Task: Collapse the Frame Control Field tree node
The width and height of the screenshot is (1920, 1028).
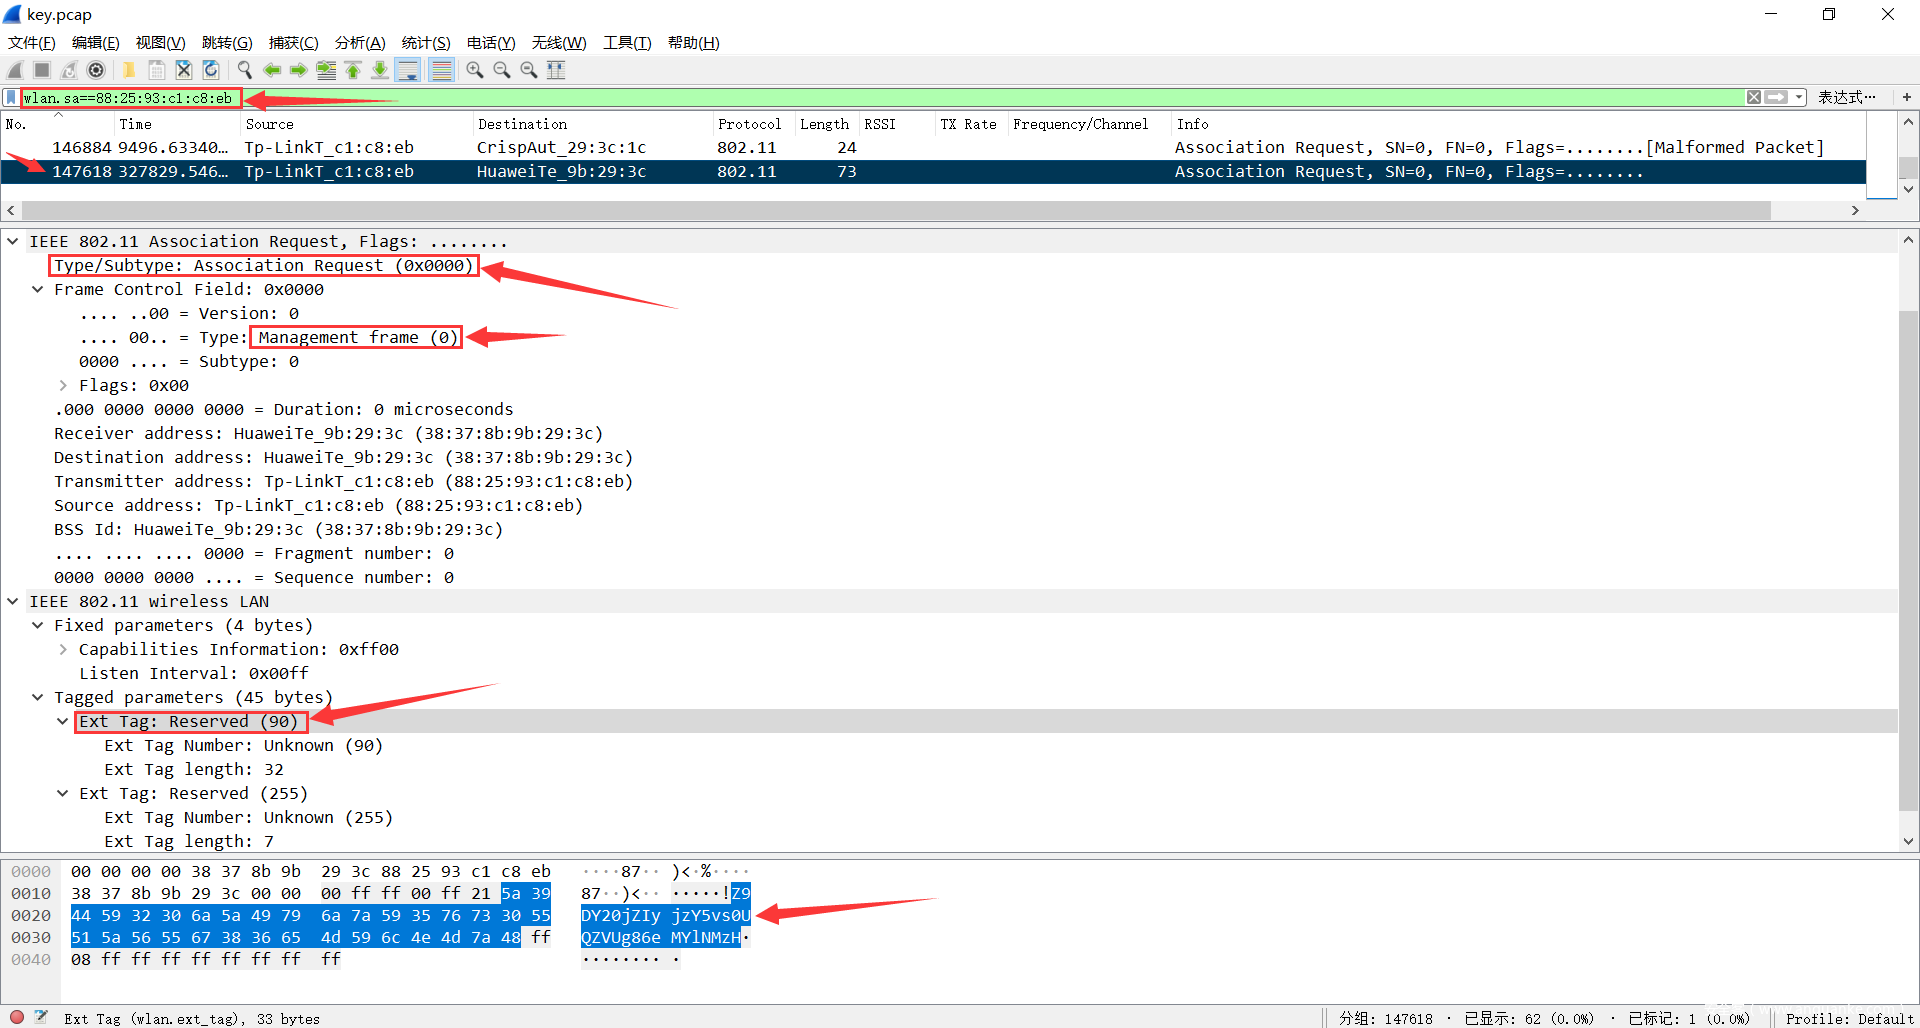Action: [x=38, y=290]
